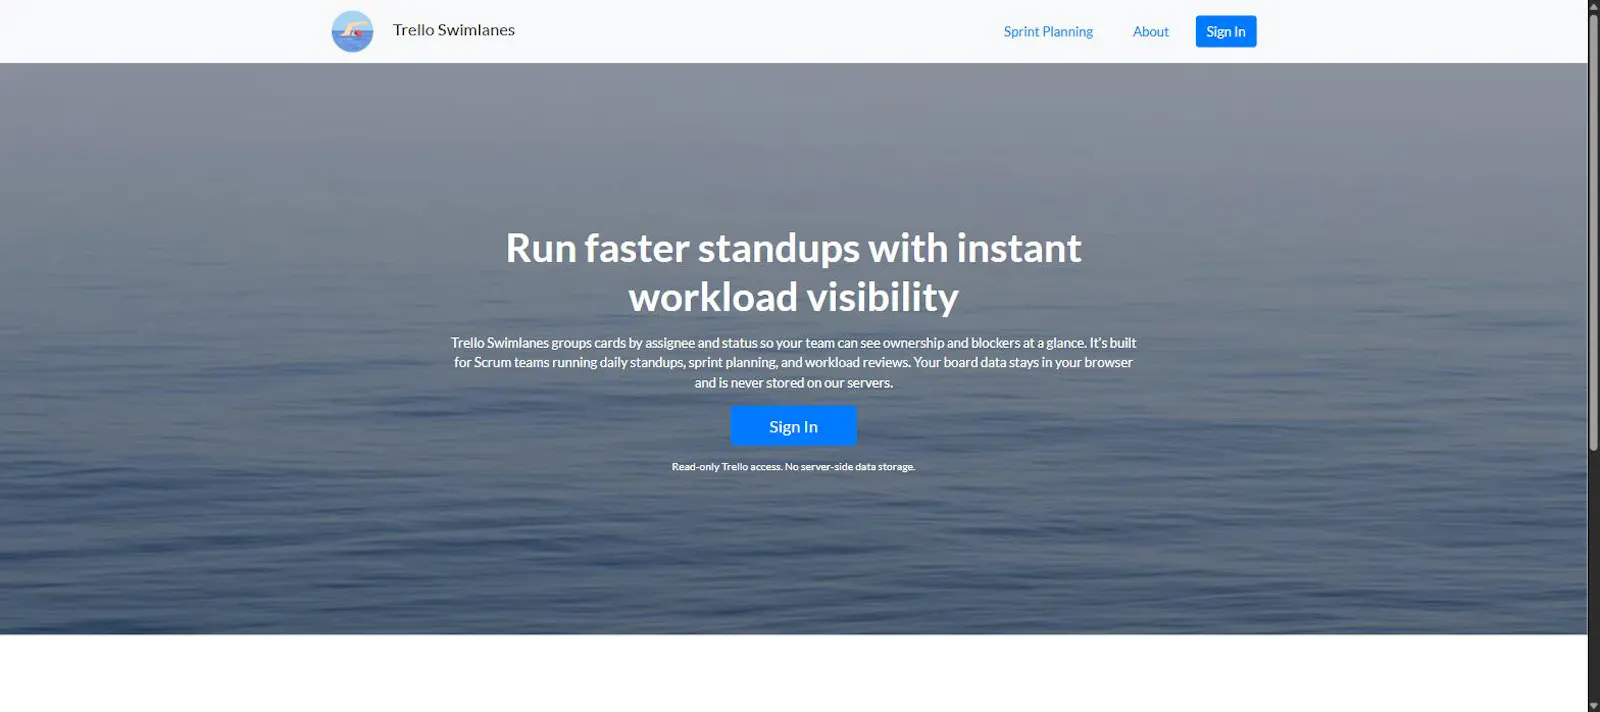Click the Trello Swimlanes description paragraph

(x=793, y=362)
